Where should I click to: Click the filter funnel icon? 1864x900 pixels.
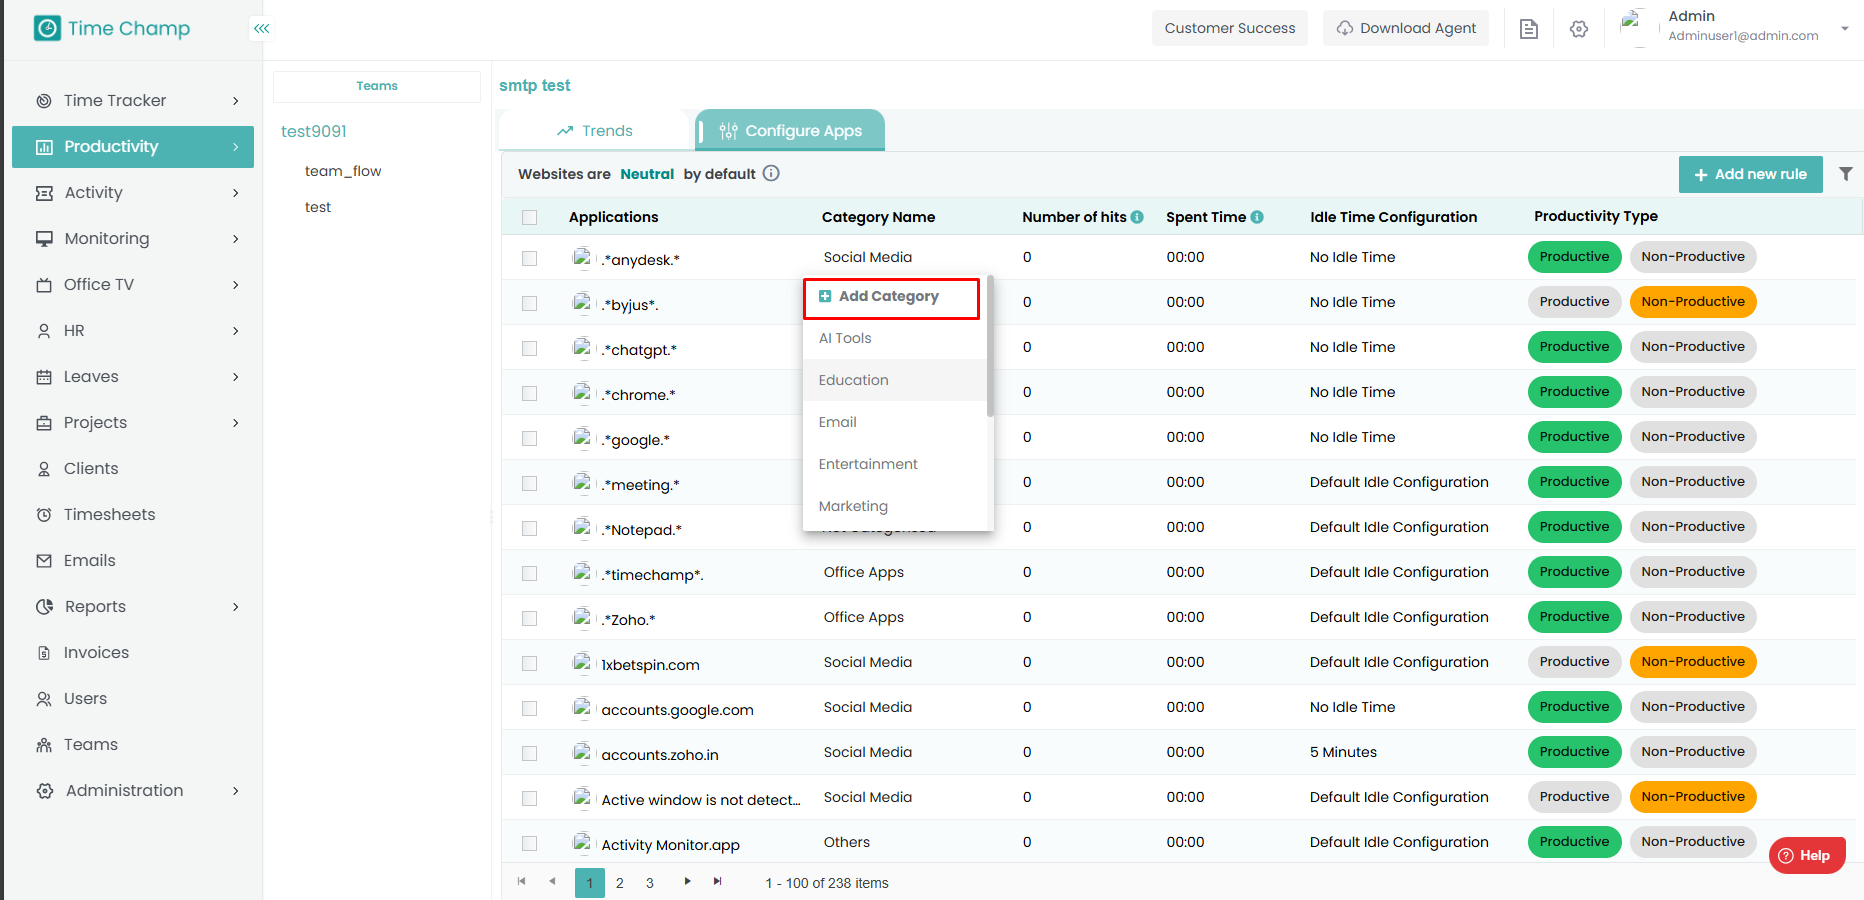coord(1845,174)
